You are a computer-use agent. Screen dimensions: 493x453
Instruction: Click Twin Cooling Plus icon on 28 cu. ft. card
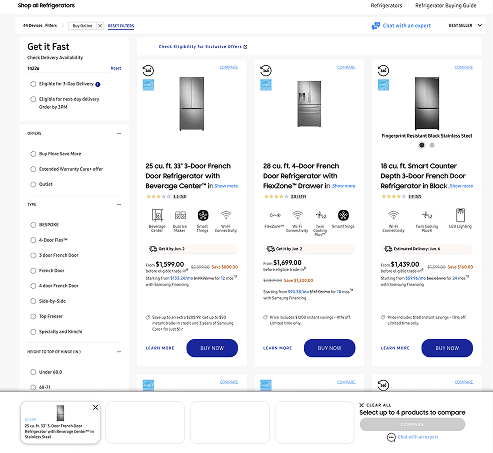pyautogui.click(x=321, y=215)
